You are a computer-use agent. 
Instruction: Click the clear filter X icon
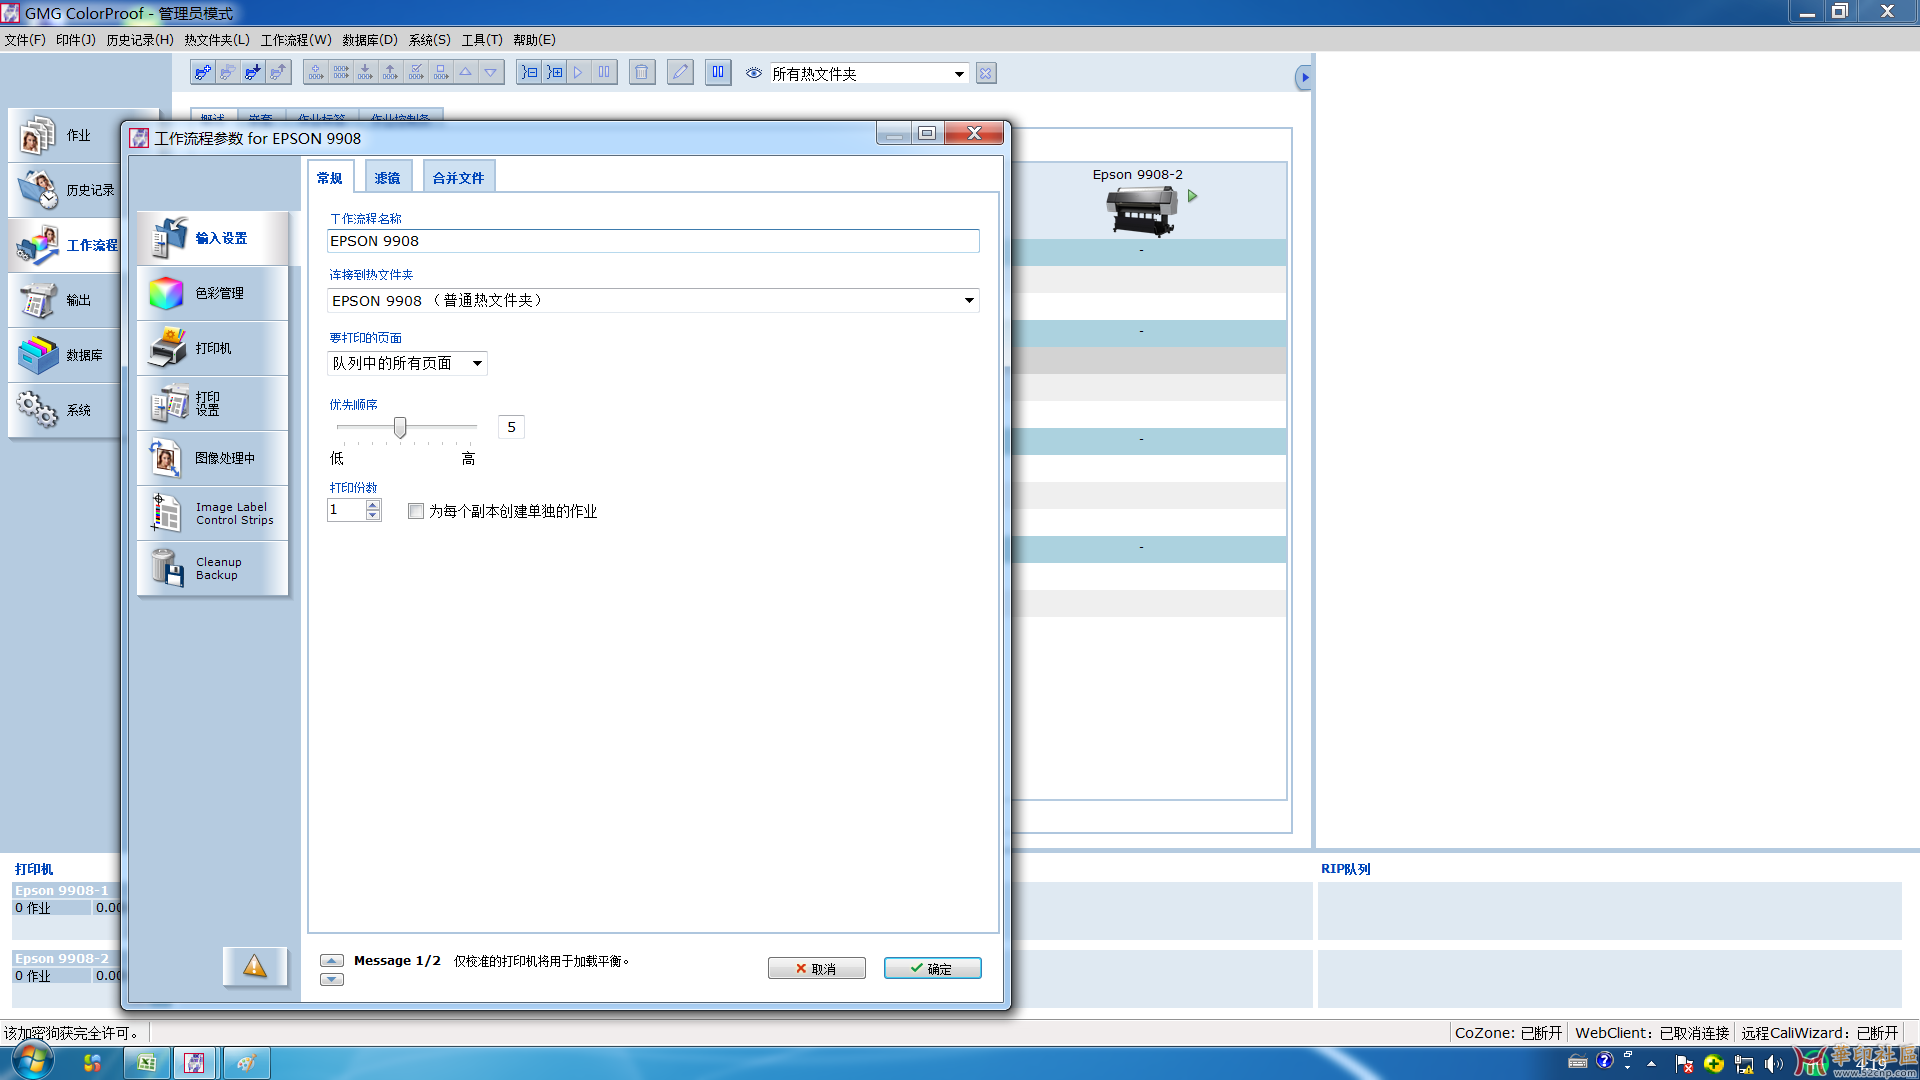tap(986, 73)
